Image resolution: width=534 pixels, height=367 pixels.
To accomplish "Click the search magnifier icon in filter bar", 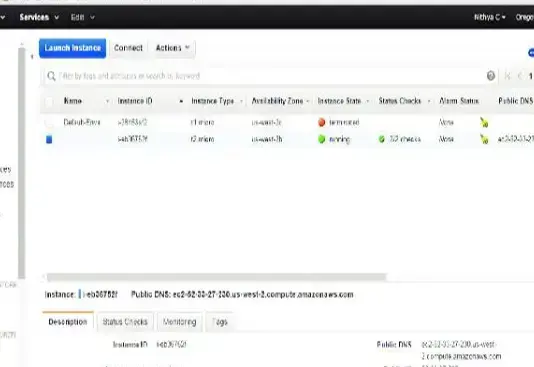I will click(x=51, y=76).
